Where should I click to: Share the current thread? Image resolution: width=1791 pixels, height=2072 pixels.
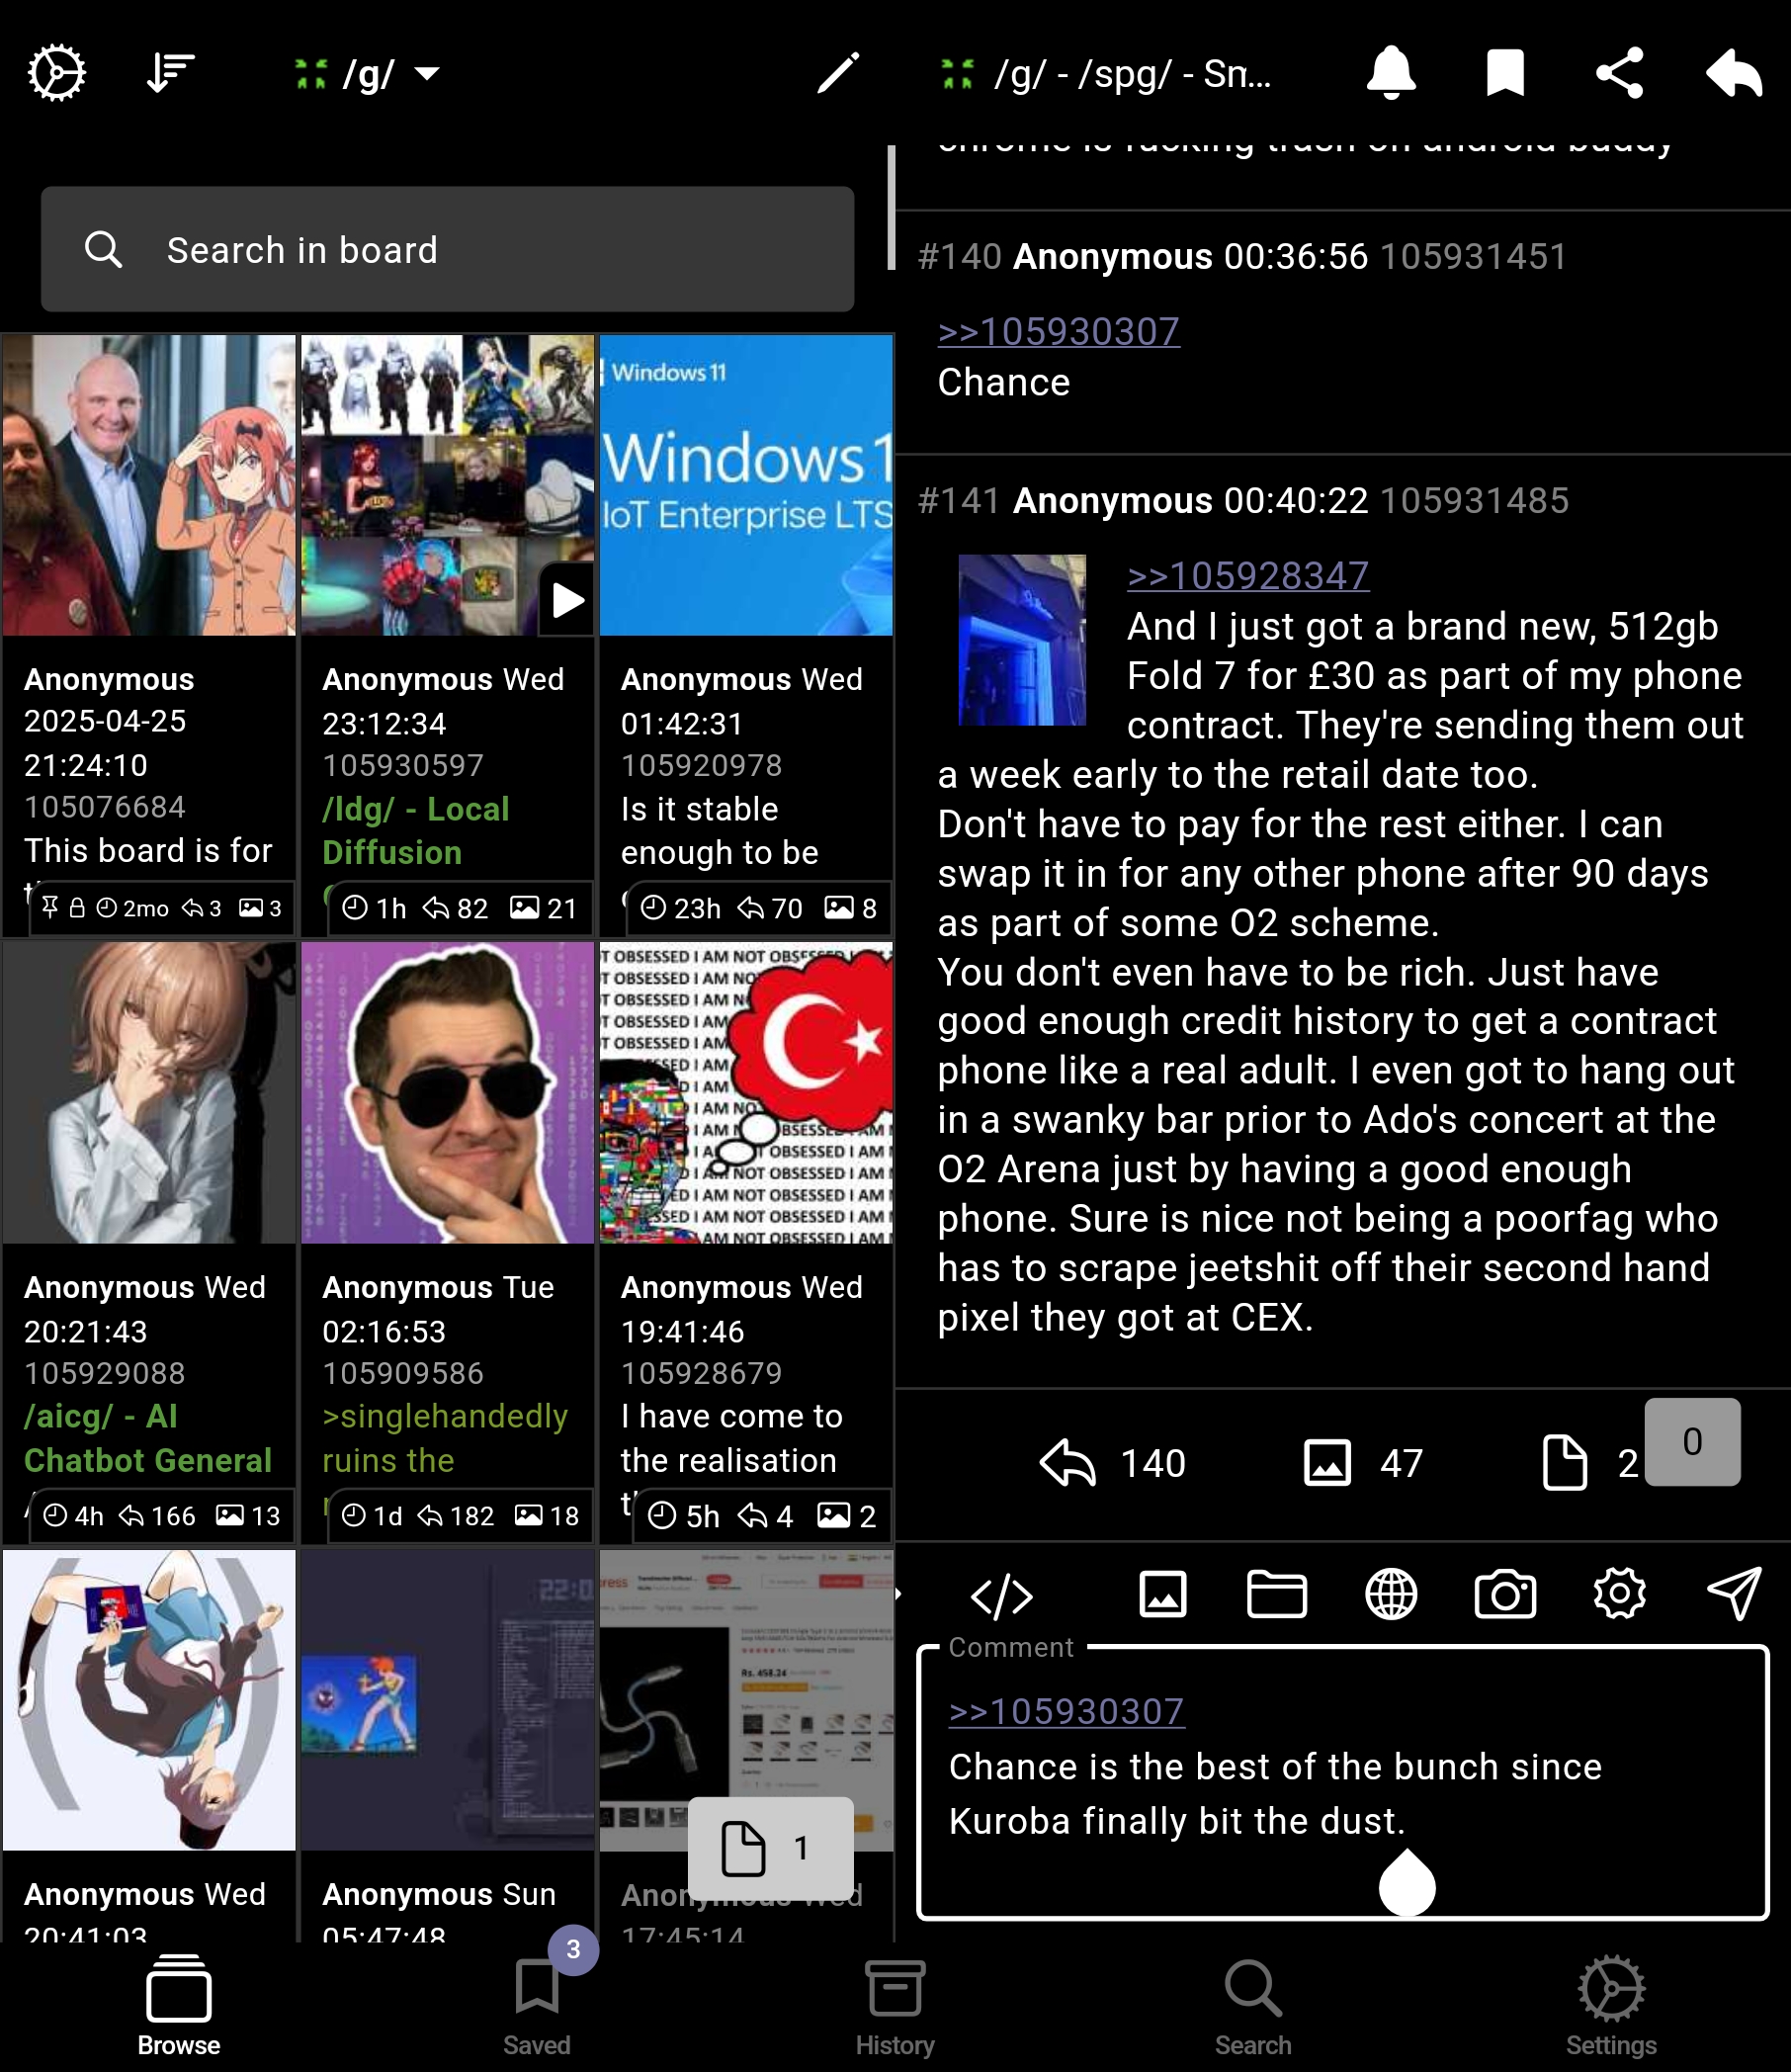point(1619,73)
